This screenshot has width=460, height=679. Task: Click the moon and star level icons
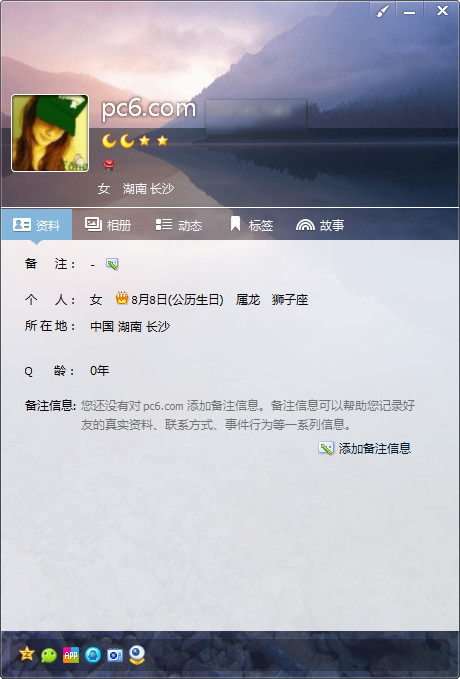135,141
